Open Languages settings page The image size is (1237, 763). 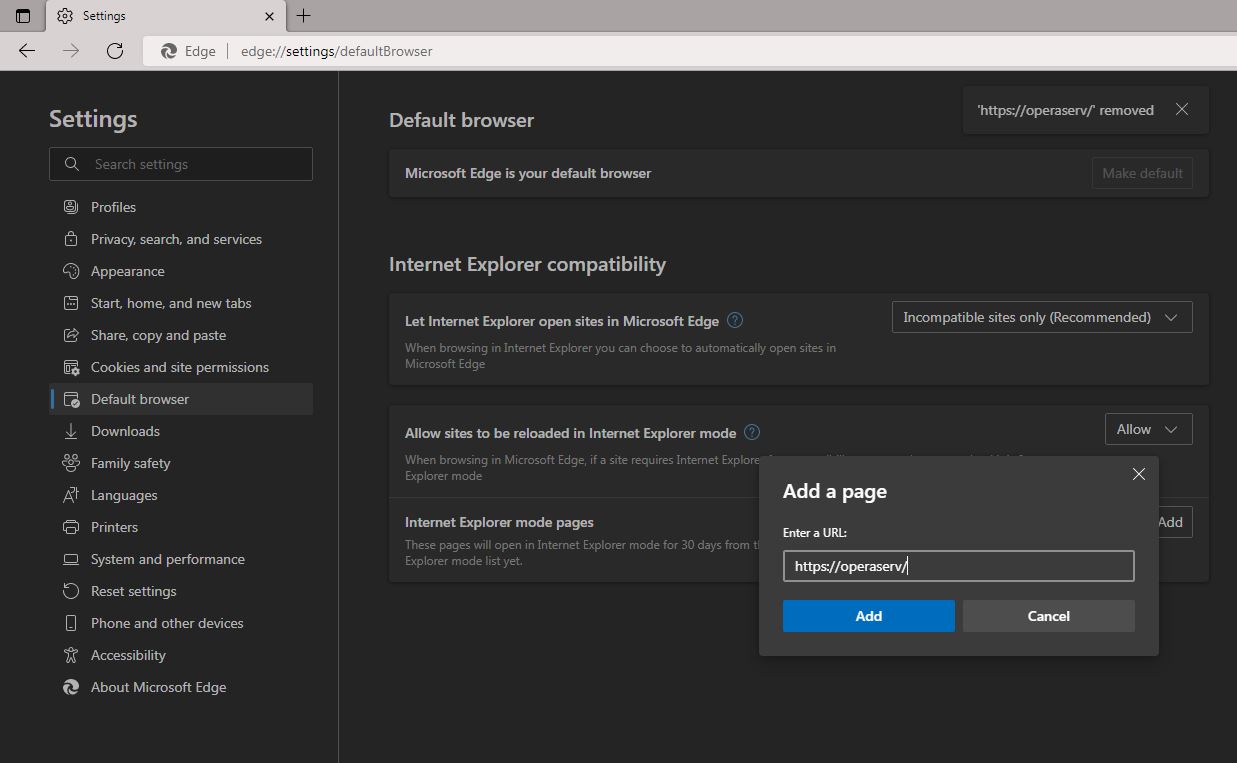[x=181, y=495]
